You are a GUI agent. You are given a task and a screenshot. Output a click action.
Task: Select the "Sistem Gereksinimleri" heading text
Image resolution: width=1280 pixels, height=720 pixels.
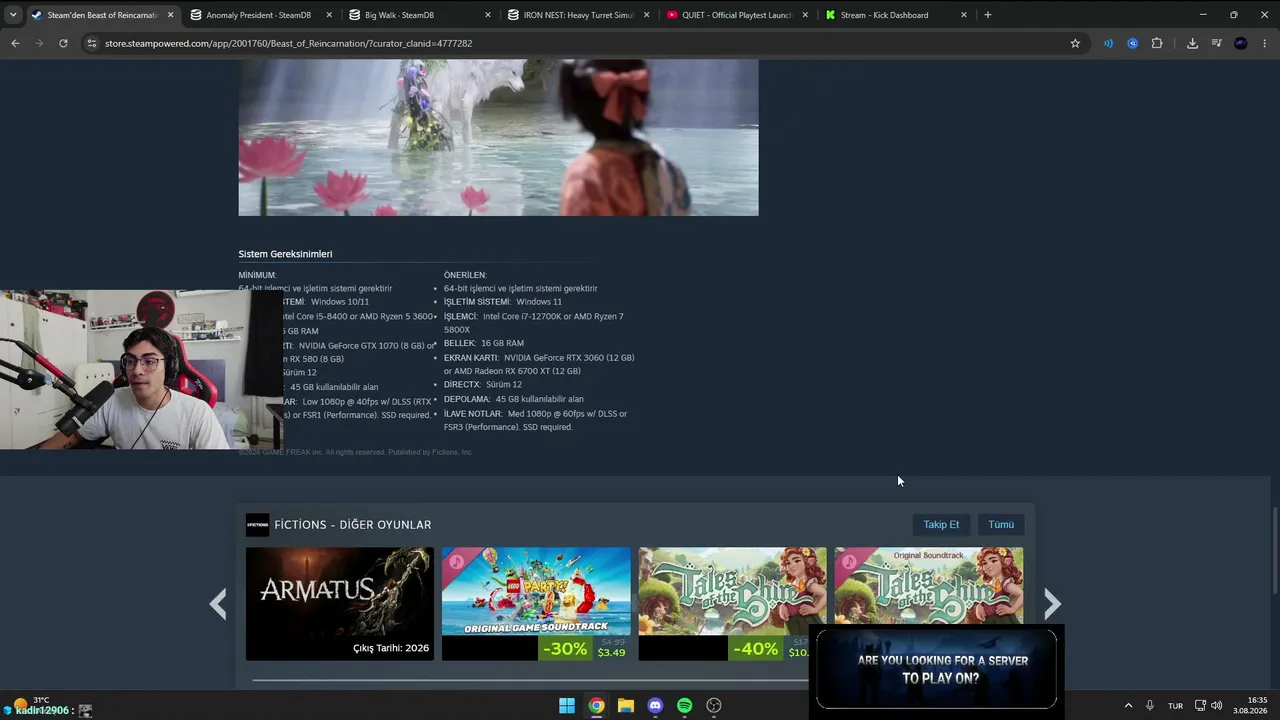(285, 254)
